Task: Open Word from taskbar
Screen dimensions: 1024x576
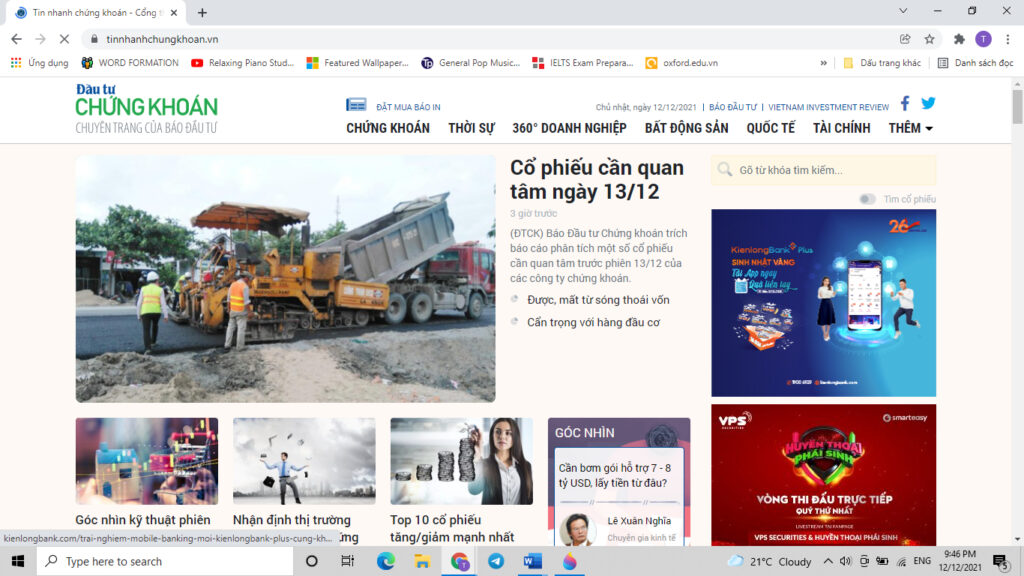Action: (x=532, y=561)
